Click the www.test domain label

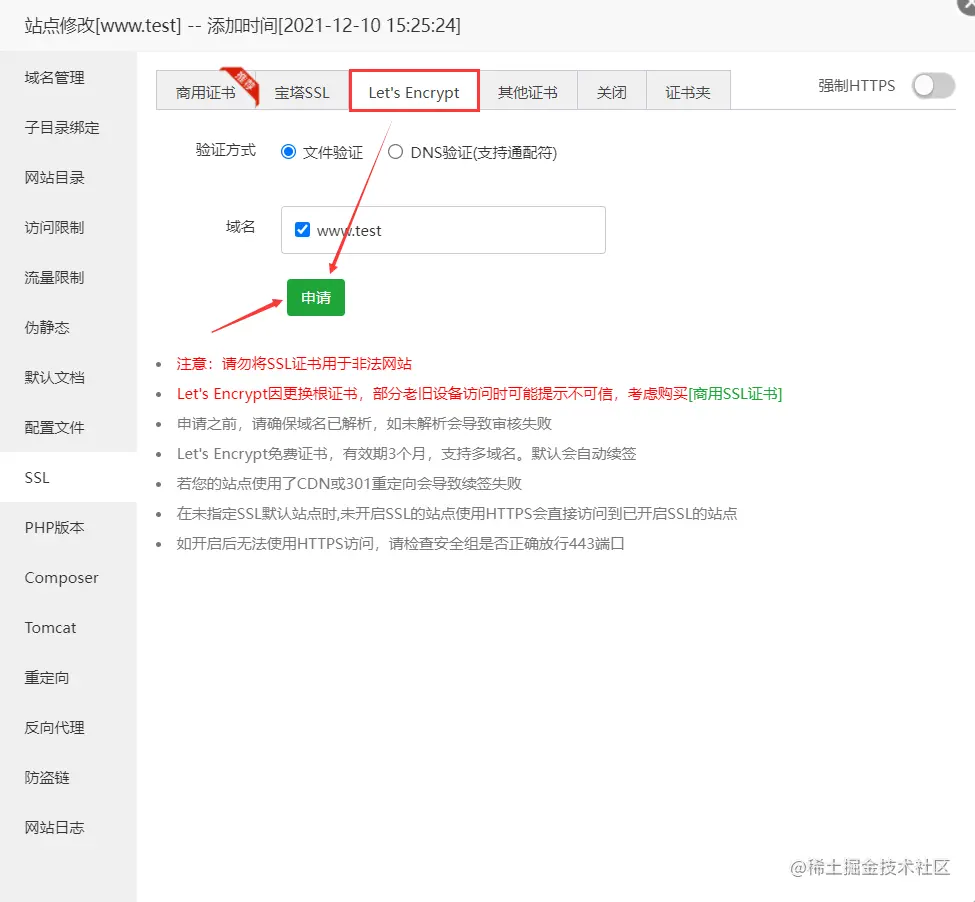click(x=349, y=231)
